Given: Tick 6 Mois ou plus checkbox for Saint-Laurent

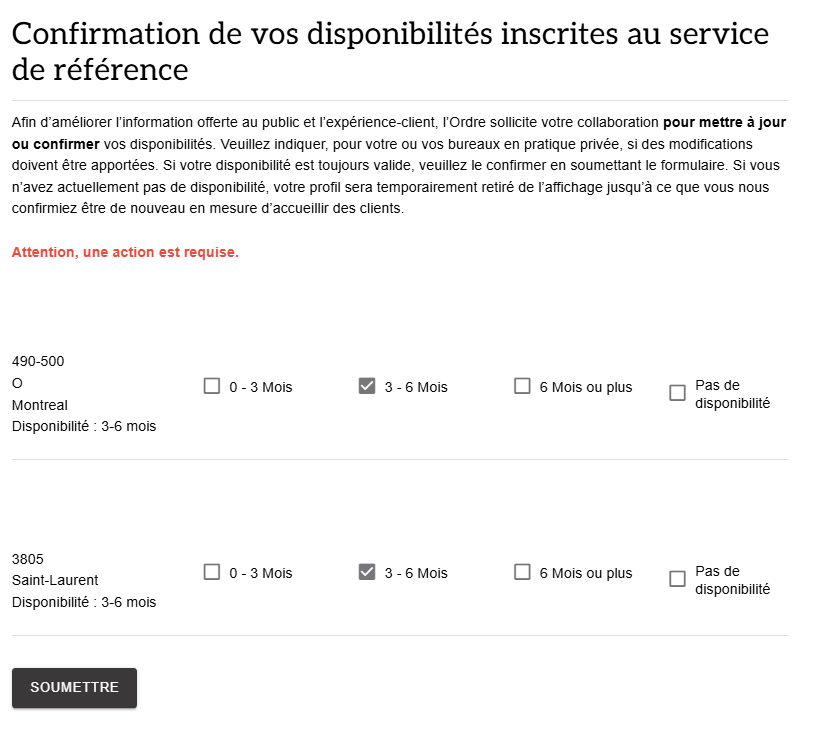Looking at the screenshot, I should (x=522, y=573).
